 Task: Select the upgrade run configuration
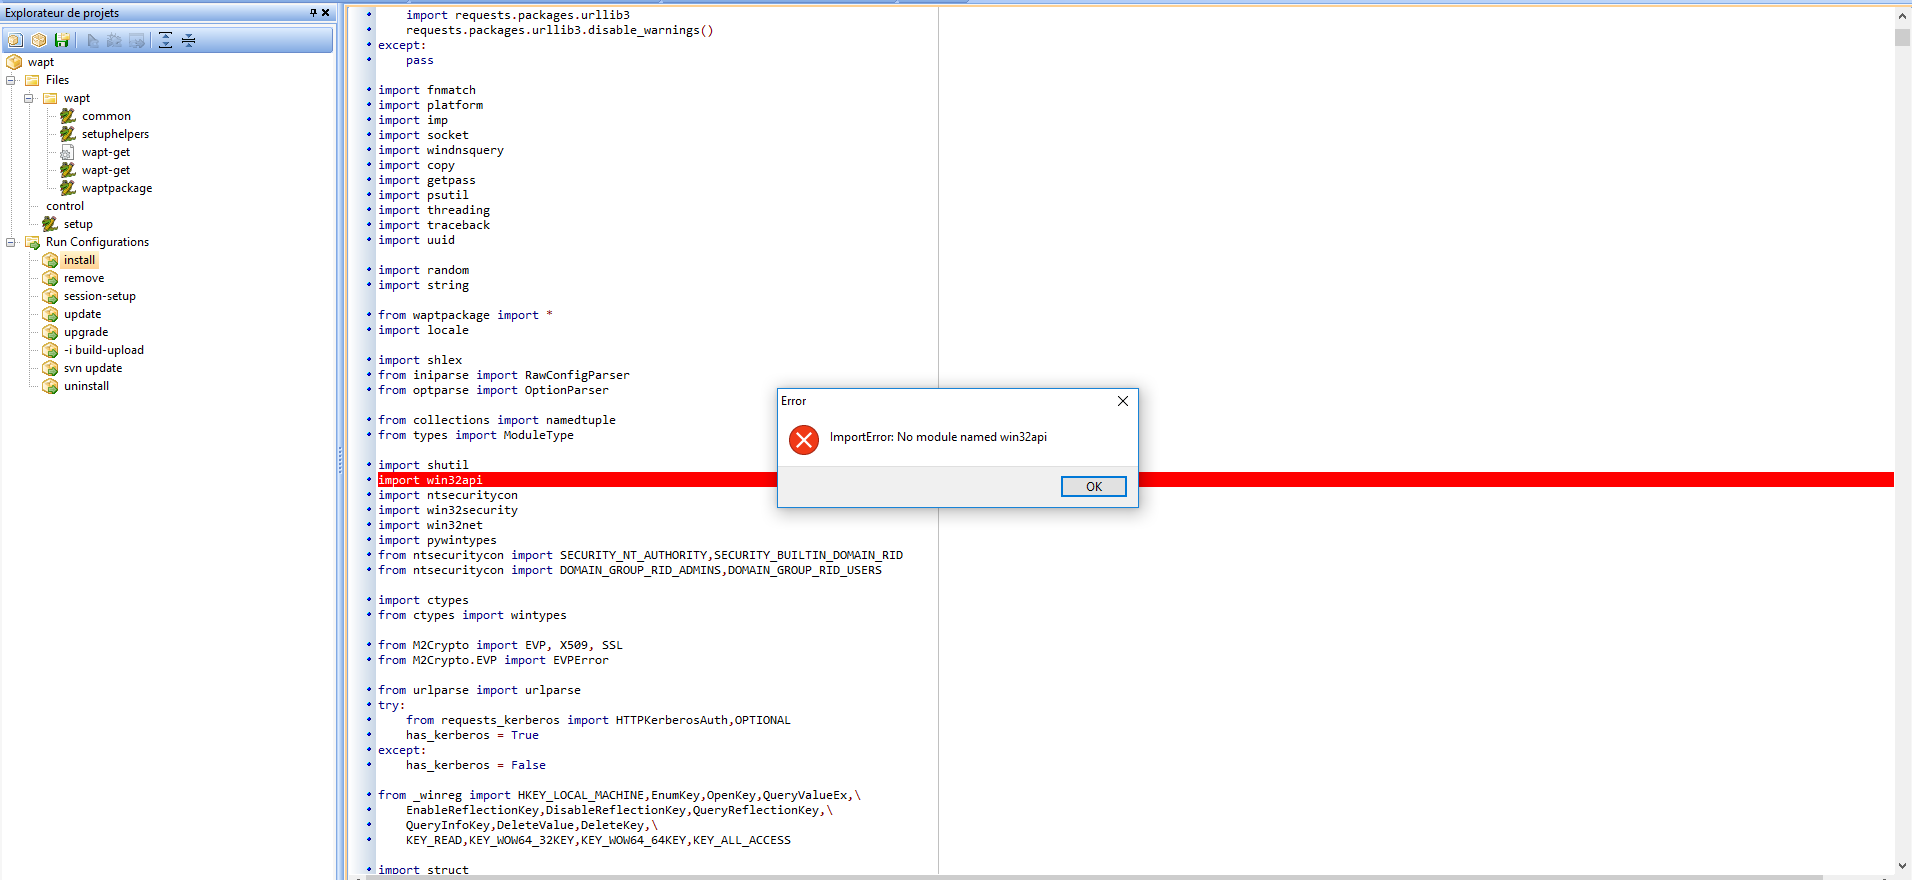86,332
